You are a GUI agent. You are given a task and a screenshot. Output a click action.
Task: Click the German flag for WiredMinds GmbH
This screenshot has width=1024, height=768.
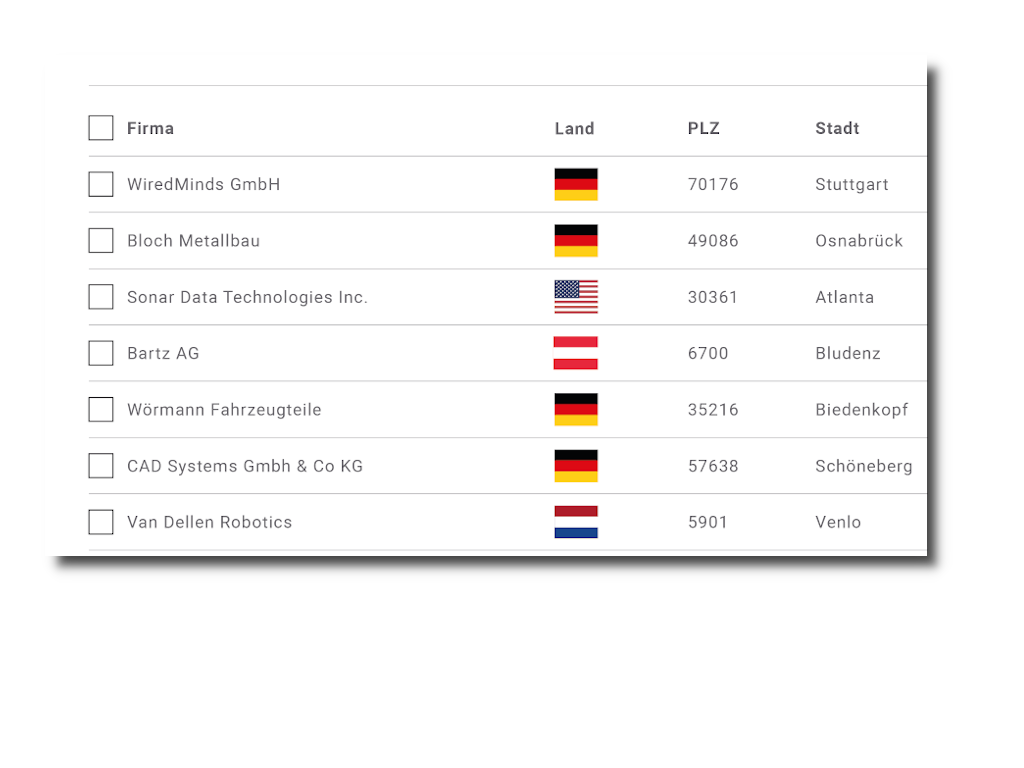click(576, 184)
